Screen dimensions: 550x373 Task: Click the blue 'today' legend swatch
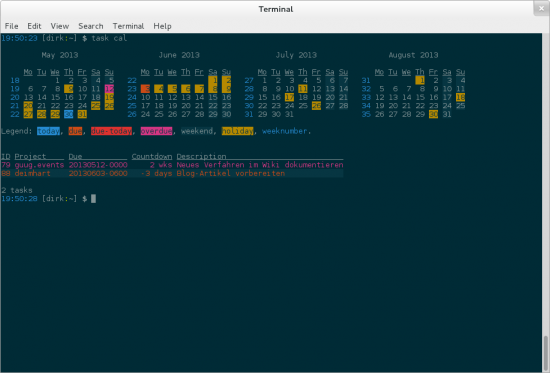[x=48, y=131]
